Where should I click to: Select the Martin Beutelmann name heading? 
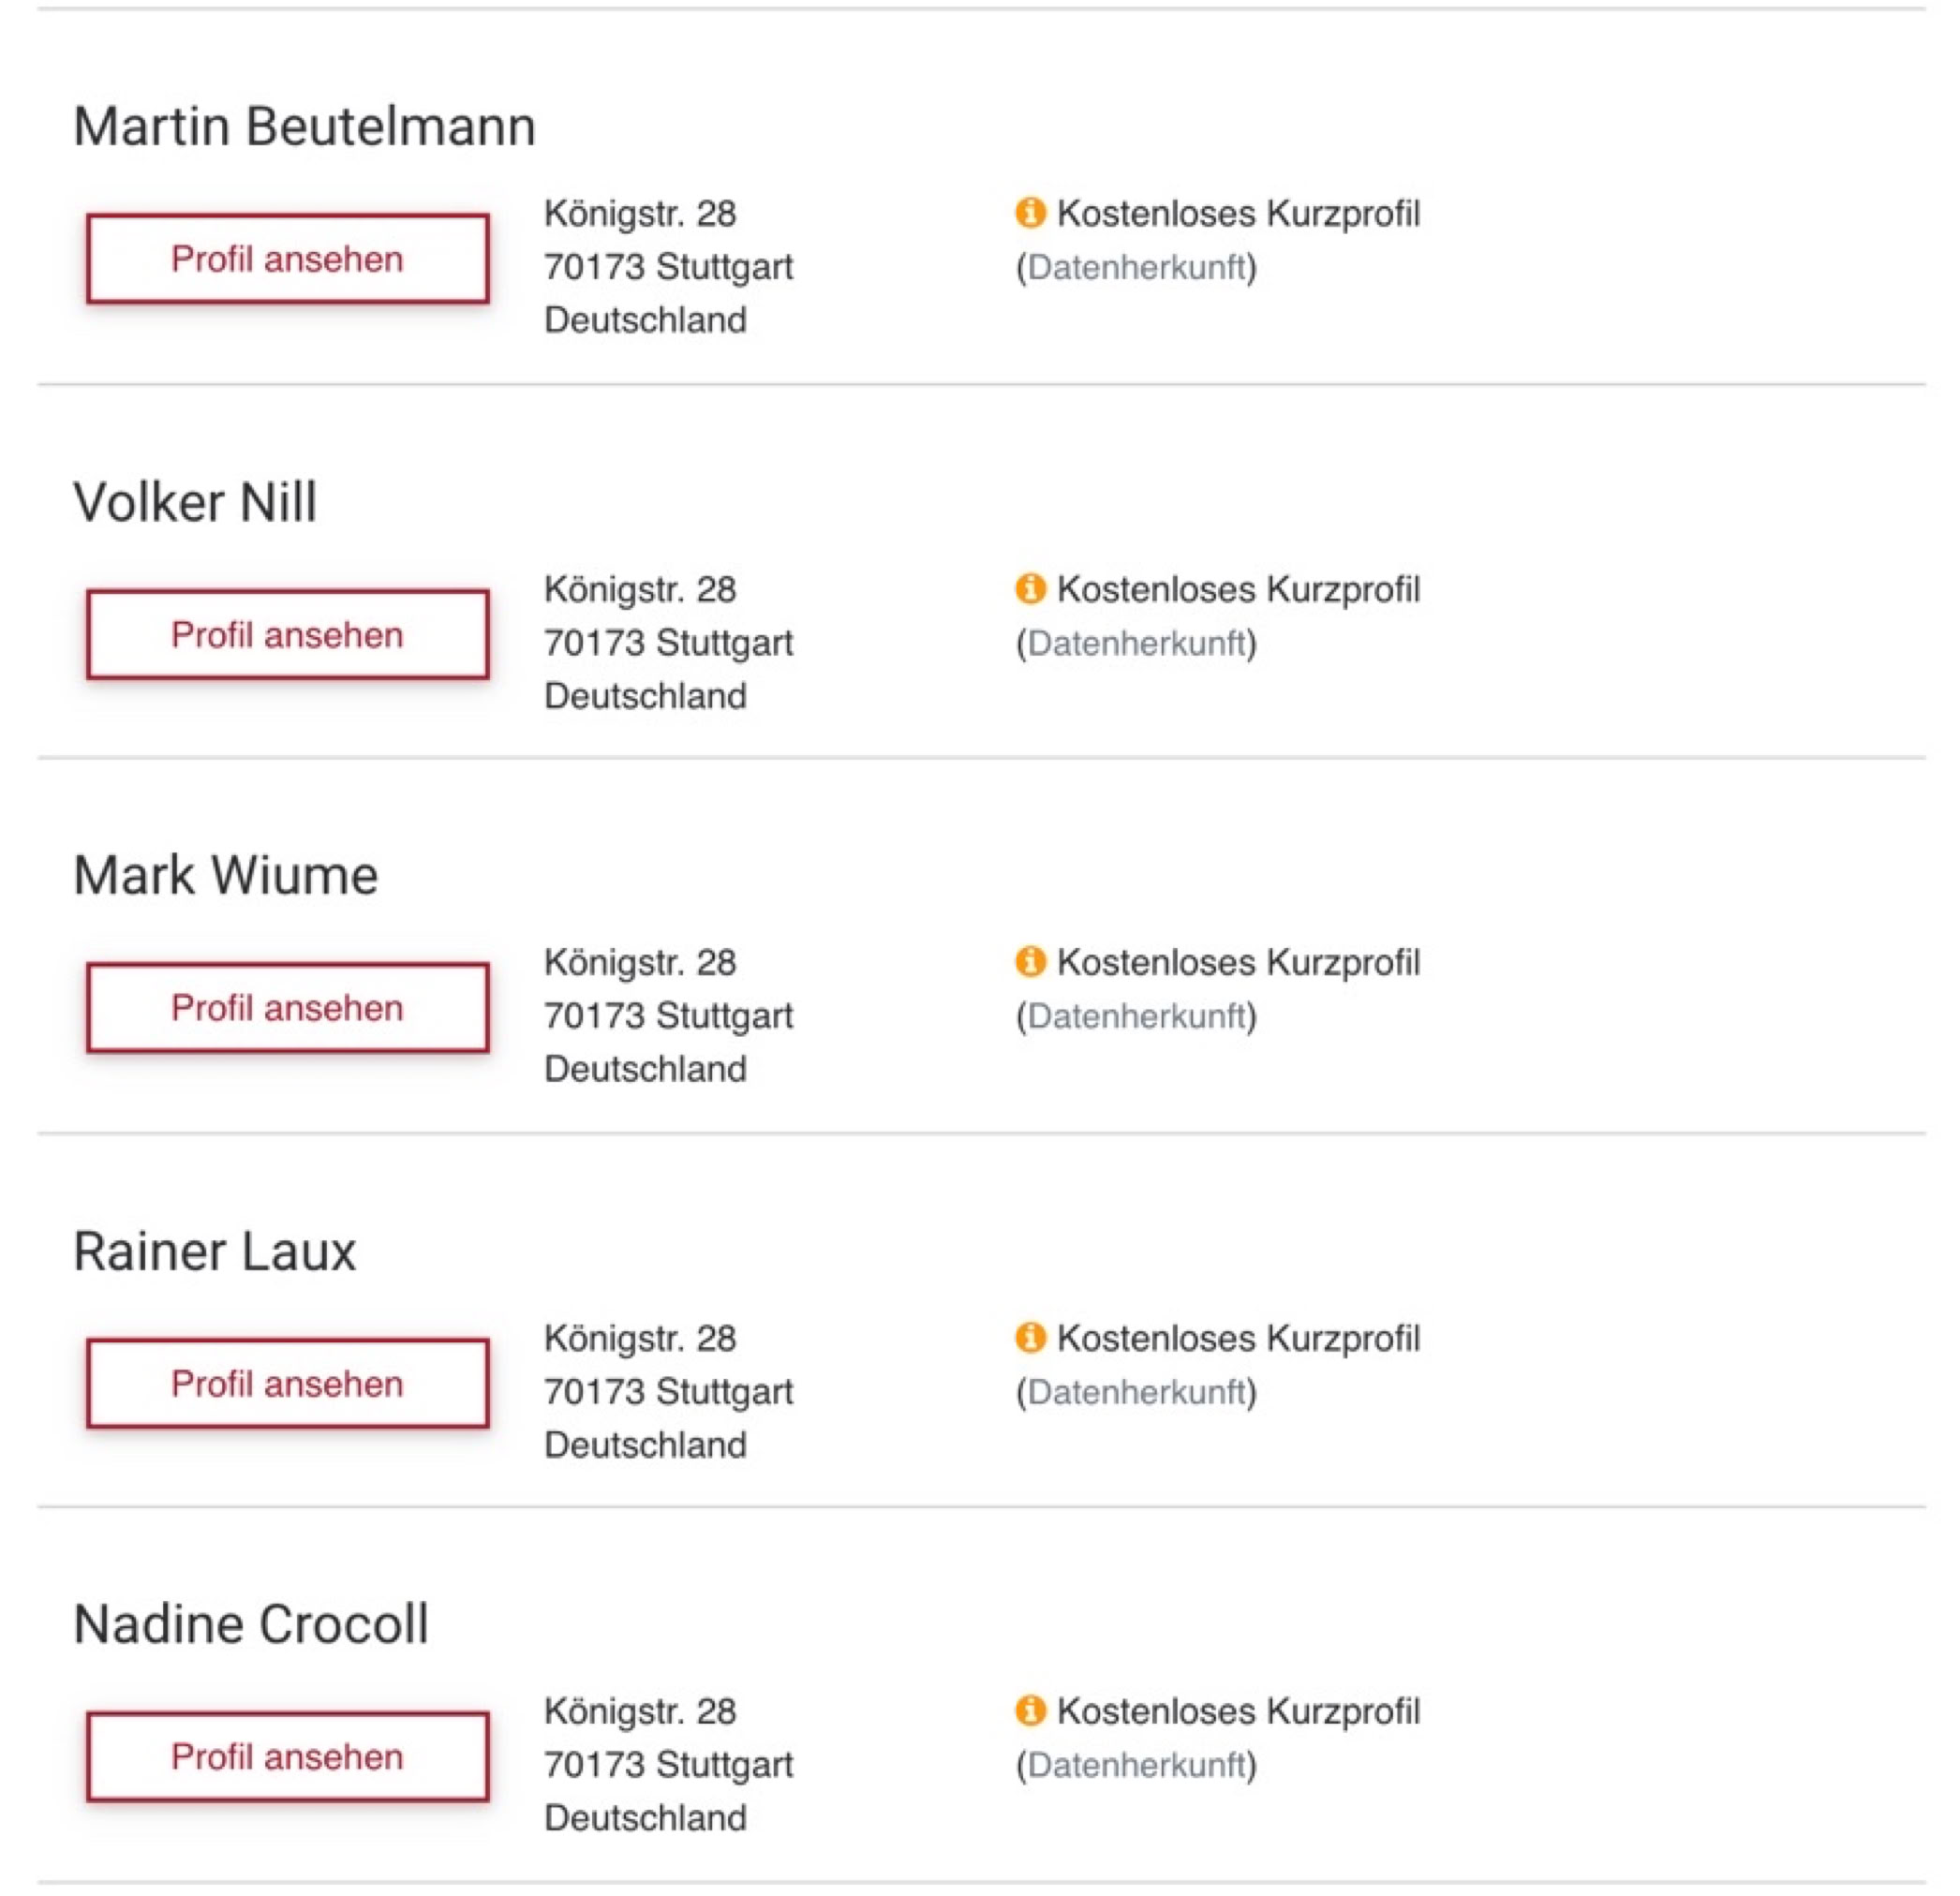point(305,127)
